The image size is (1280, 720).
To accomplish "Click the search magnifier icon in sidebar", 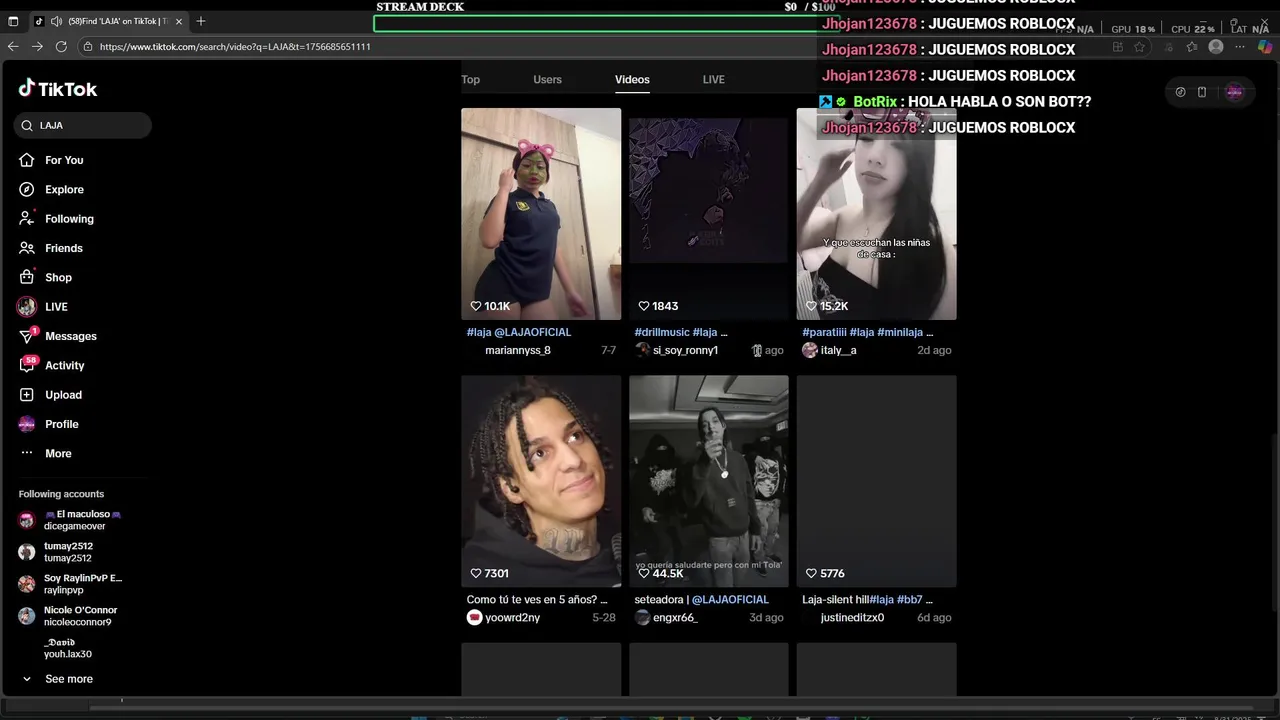I will coord(27,125).
